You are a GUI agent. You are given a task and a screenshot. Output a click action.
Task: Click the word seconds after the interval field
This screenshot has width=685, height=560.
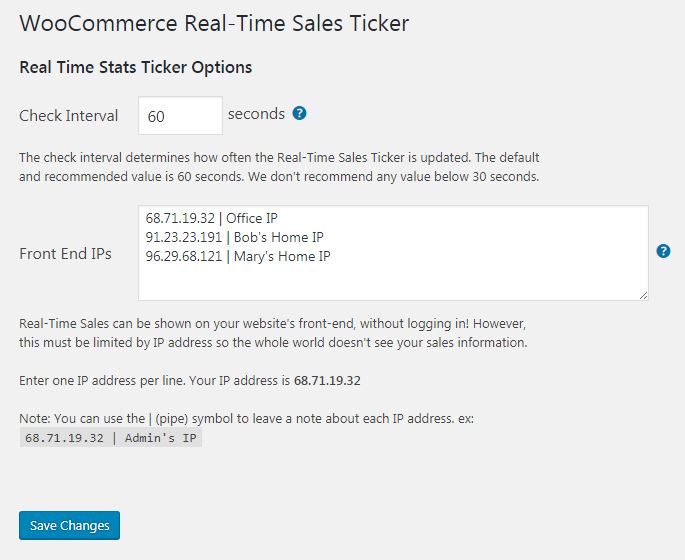256,114
